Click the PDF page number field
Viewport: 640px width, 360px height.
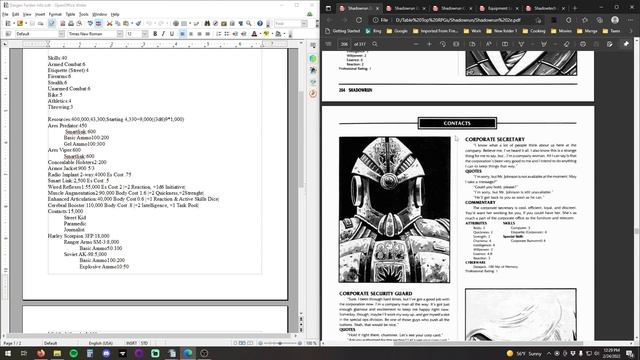(344, 44)
